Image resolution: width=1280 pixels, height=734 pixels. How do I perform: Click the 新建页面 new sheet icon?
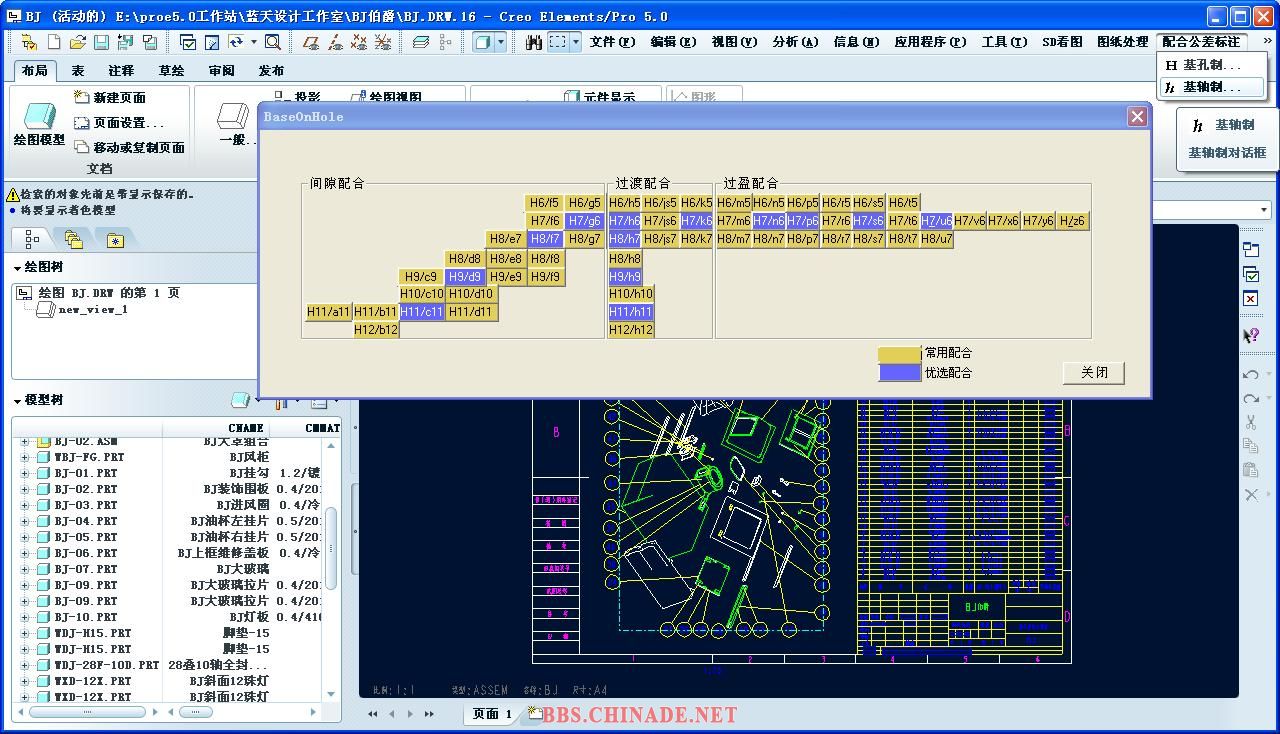point(82,97)
